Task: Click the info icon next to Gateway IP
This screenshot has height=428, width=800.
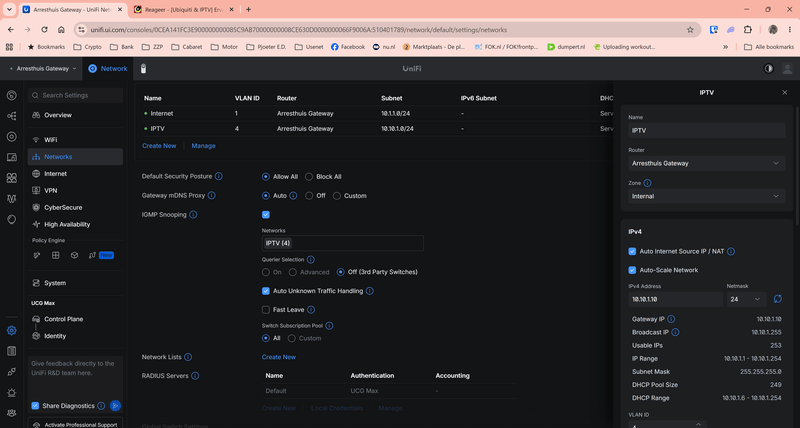Action: tap(671, 319)
